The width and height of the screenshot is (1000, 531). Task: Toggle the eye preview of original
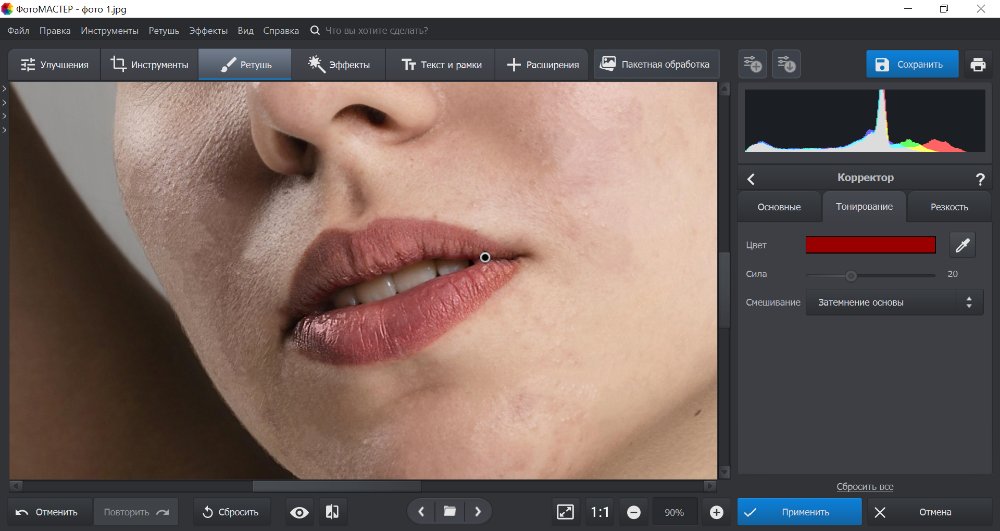point(299,512)
